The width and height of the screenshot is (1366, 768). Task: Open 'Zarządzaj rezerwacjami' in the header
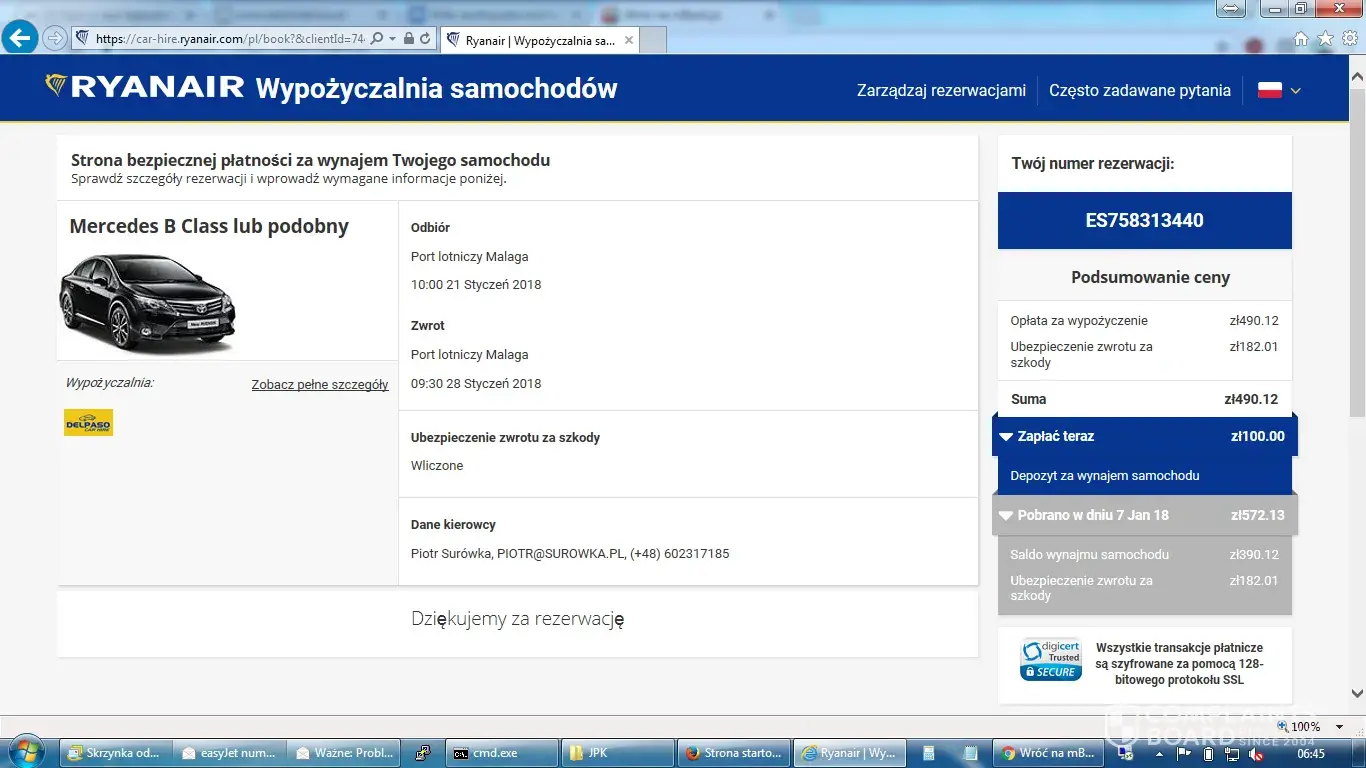pos(941,90)
